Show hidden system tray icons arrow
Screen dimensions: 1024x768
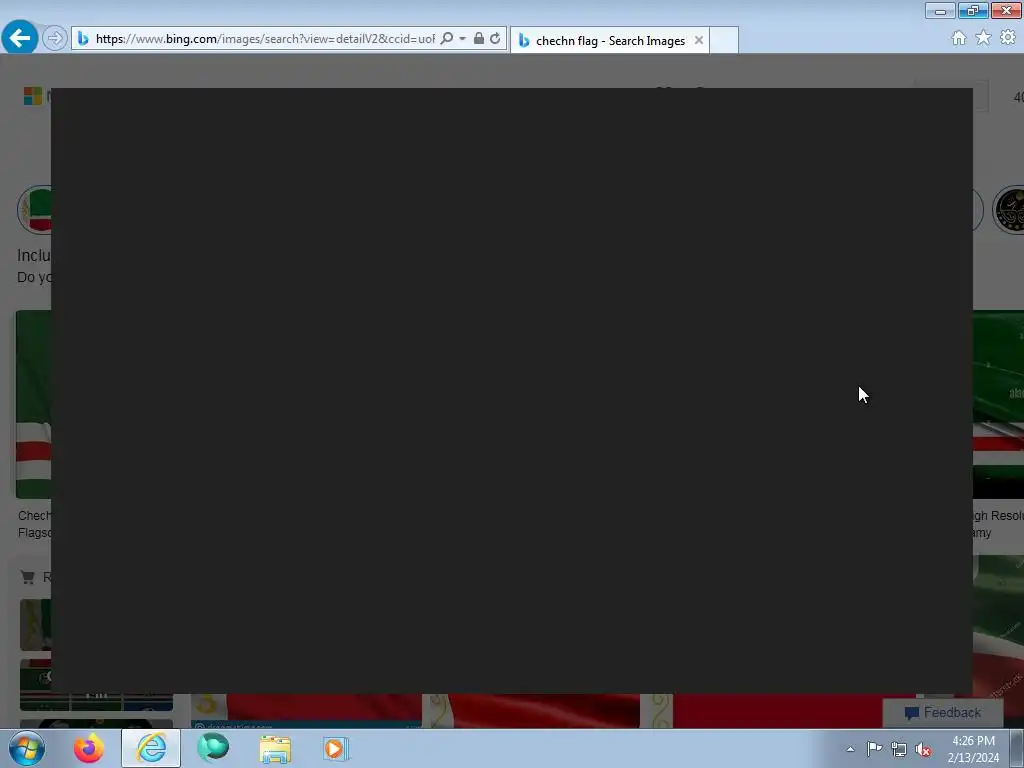click(850, 749)
